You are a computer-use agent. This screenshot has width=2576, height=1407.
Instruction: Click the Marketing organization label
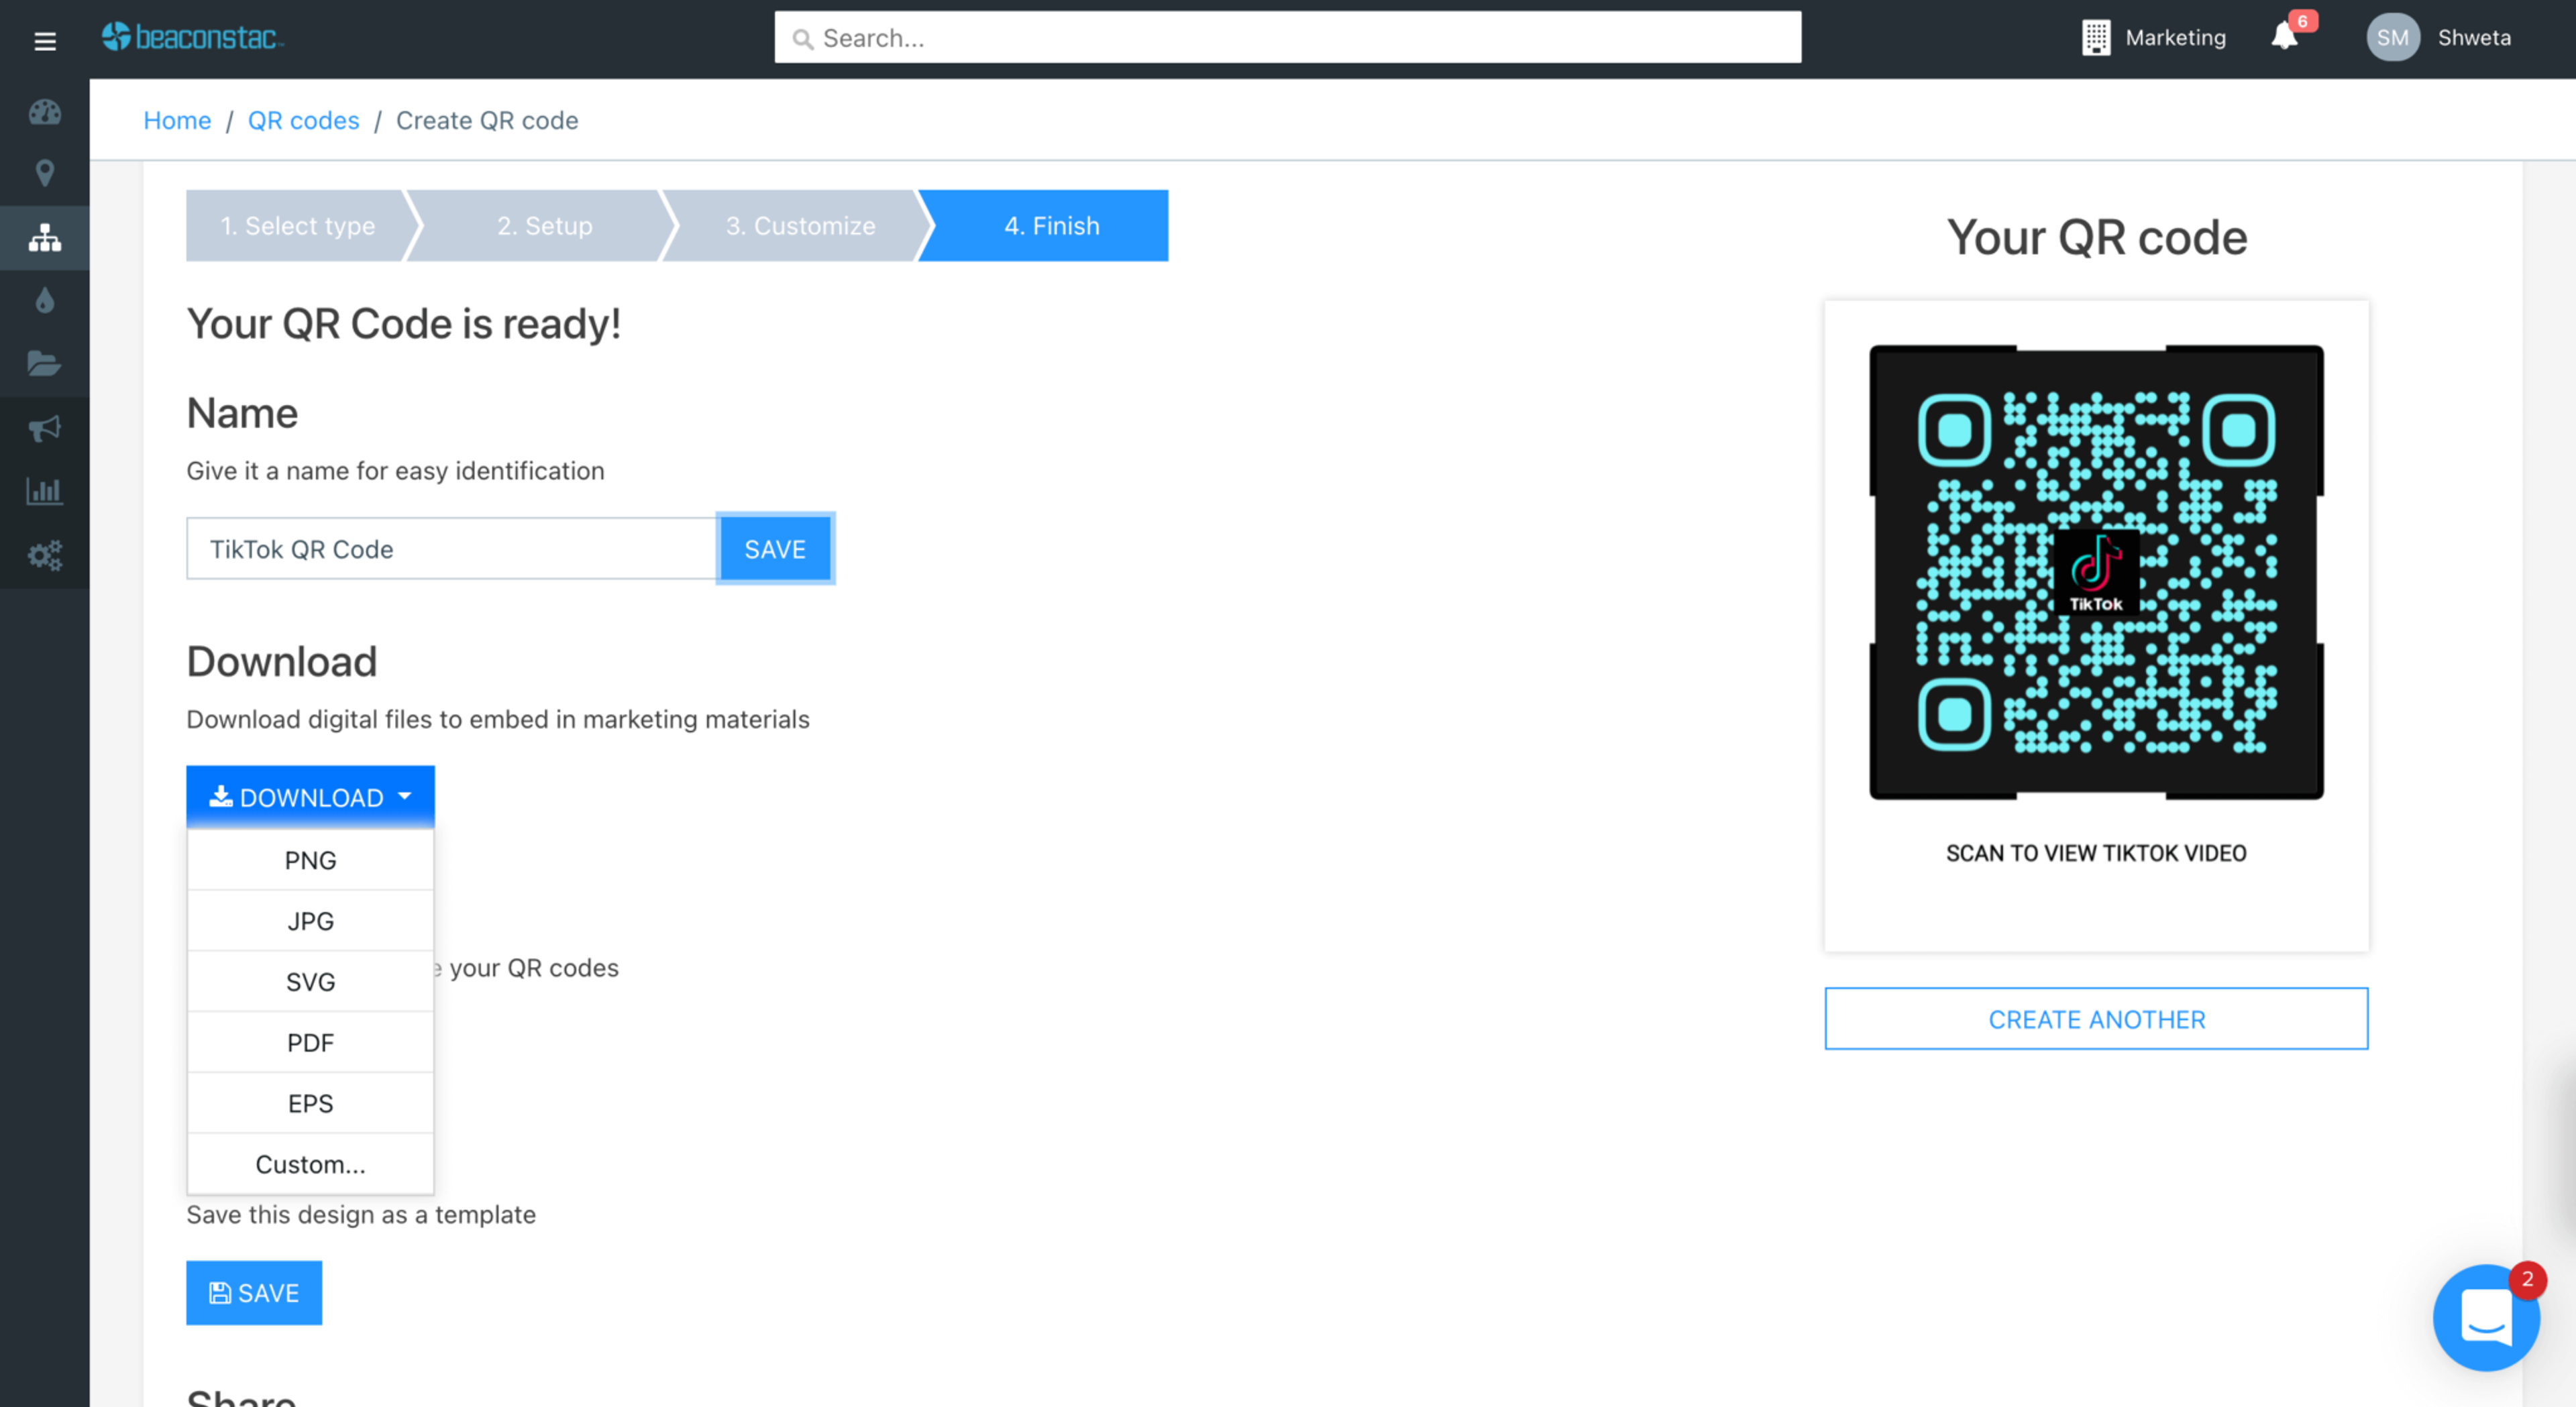click(2175, 37)
